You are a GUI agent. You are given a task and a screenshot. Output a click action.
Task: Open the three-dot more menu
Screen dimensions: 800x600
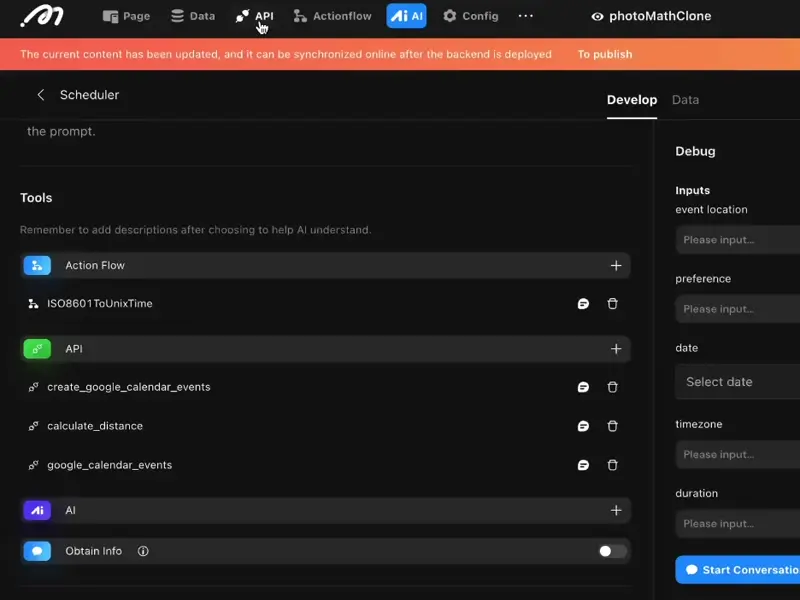click(525, 16)
